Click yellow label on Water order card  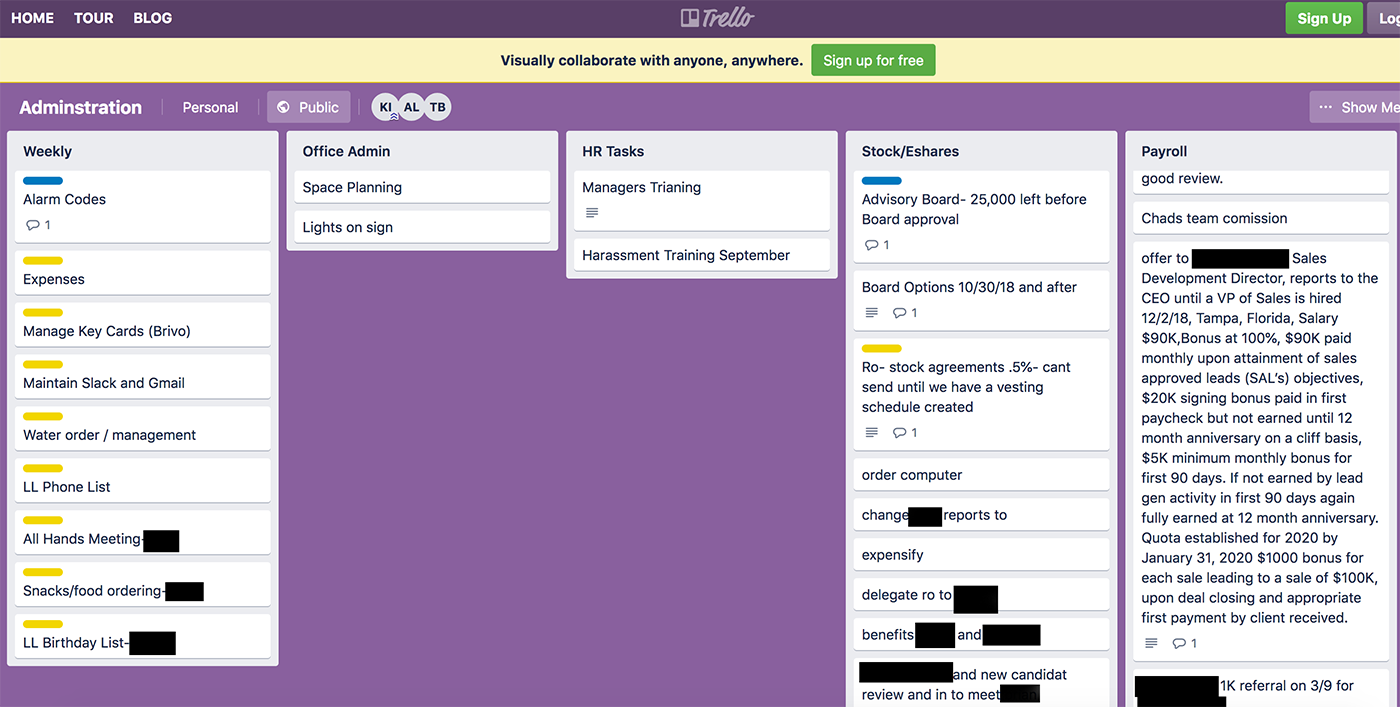43,417
